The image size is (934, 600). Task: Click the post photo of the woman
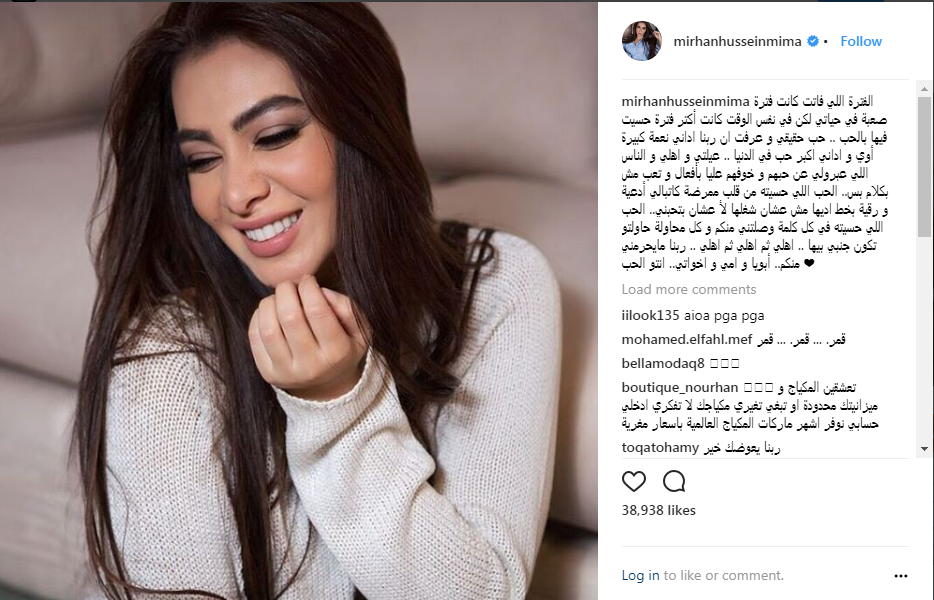click(299, 301)
